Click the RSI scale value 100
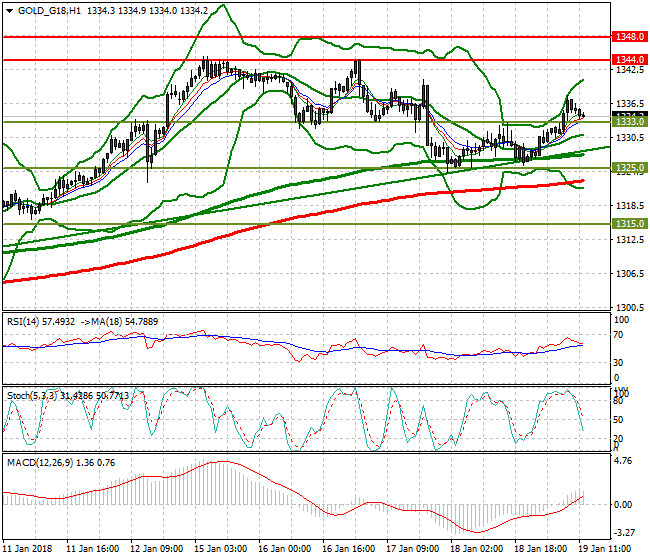The image size is (650, 560). pyautogui.click(x=621, y=320)
